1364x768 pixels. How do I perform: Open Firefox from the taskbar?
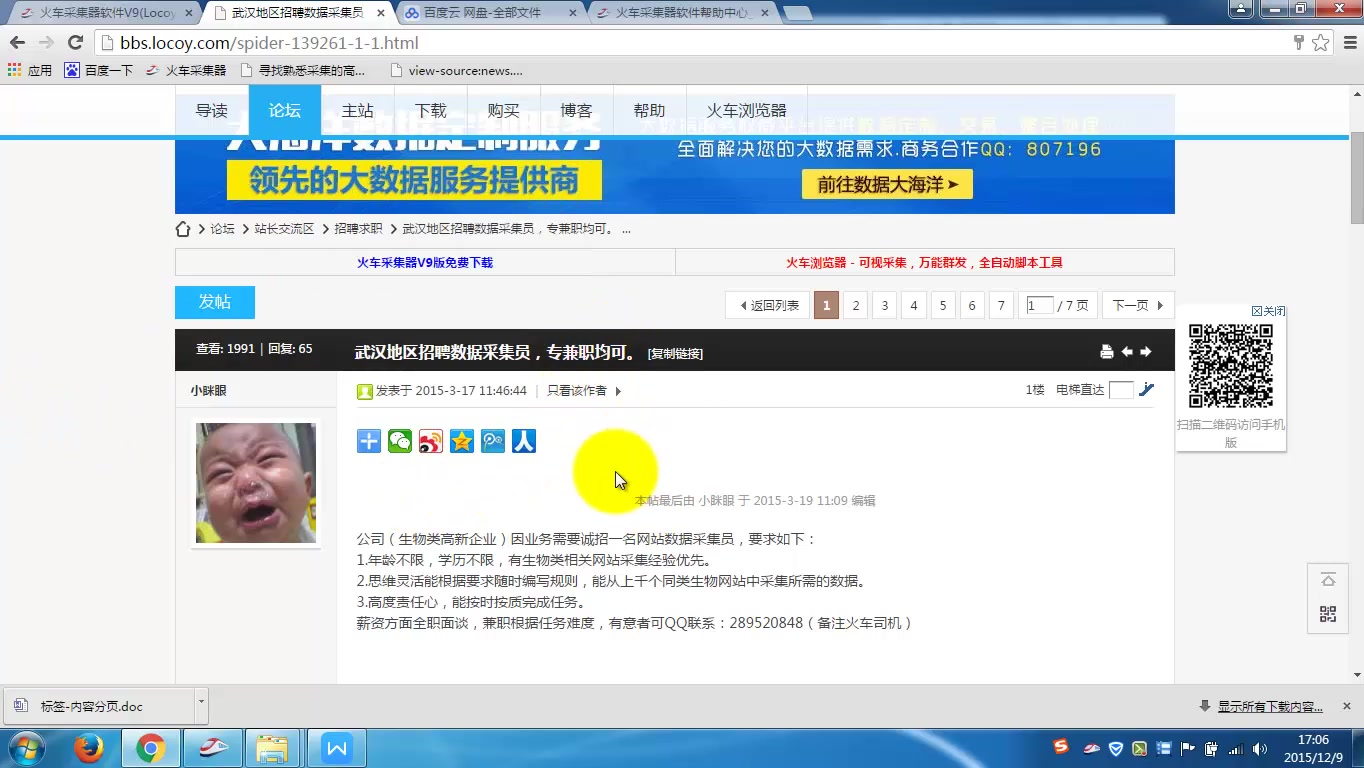click(89, 748)
